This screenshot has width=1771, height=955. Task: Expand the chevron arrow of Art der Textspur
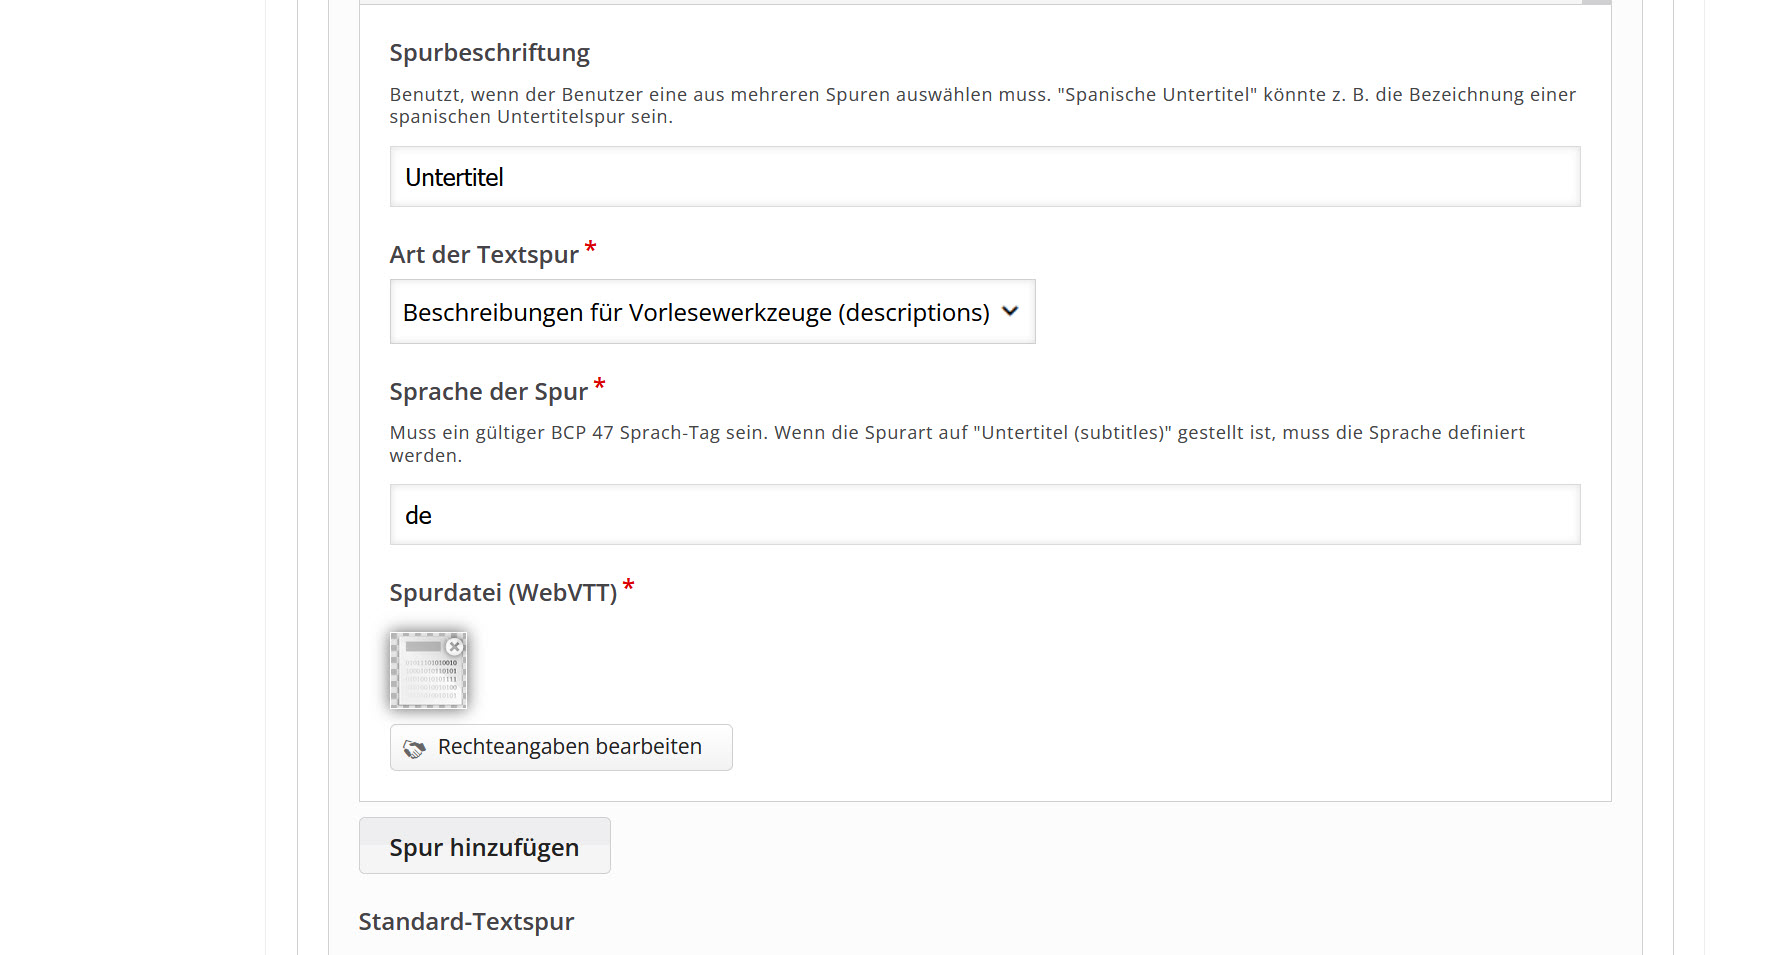pyautogui.click(x=1010, y=311)
